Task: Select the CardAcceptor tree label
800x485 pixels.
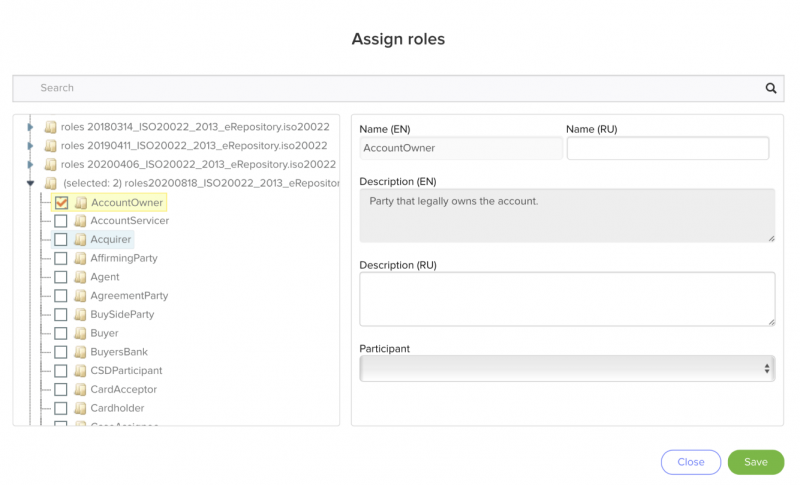Action: [x=123, y=390]
